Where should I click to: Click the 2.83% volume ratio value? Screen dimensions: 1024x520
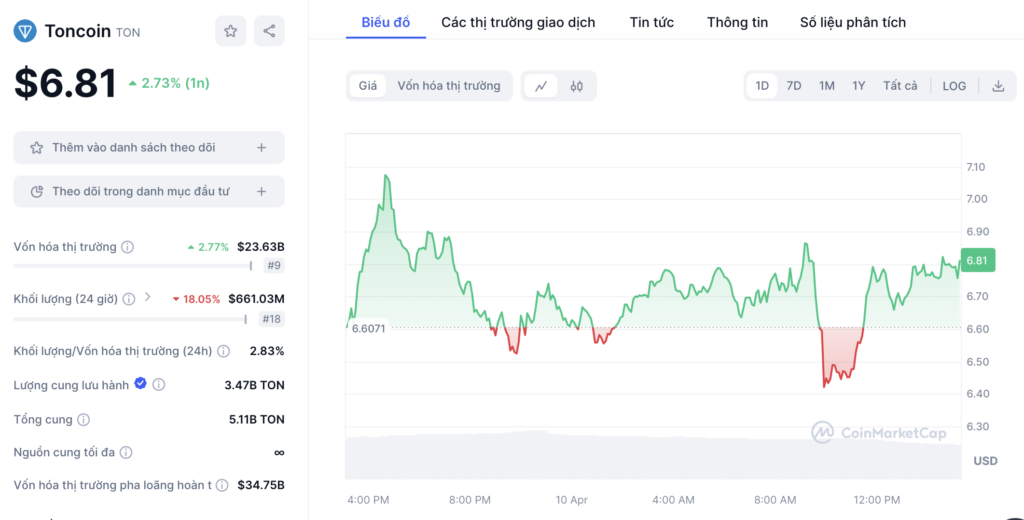tap(267, 351)
